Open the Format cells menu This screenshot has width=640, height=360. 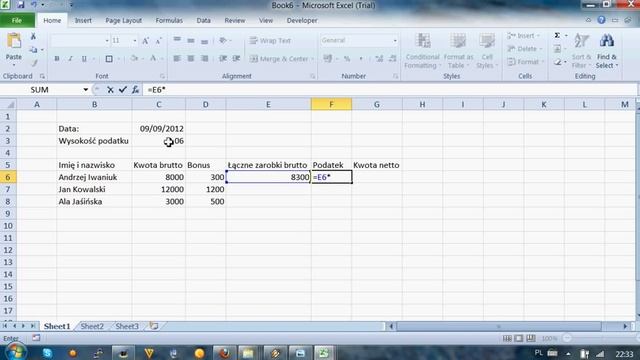point(524,62)
